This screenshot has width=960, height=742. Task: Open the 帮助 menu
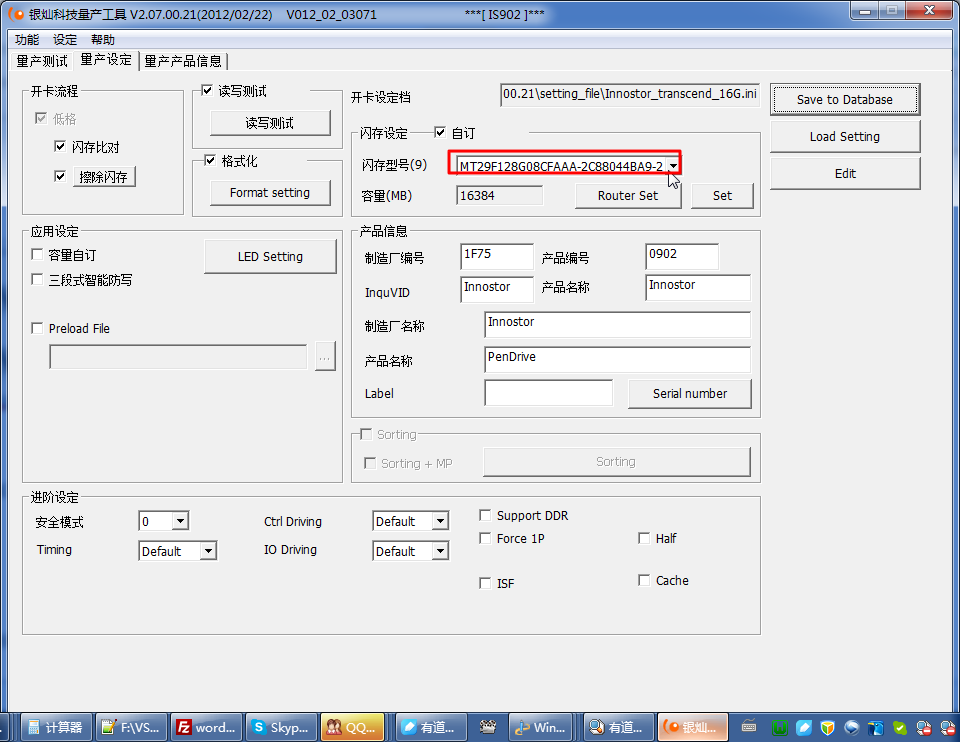tap(103, 40)
